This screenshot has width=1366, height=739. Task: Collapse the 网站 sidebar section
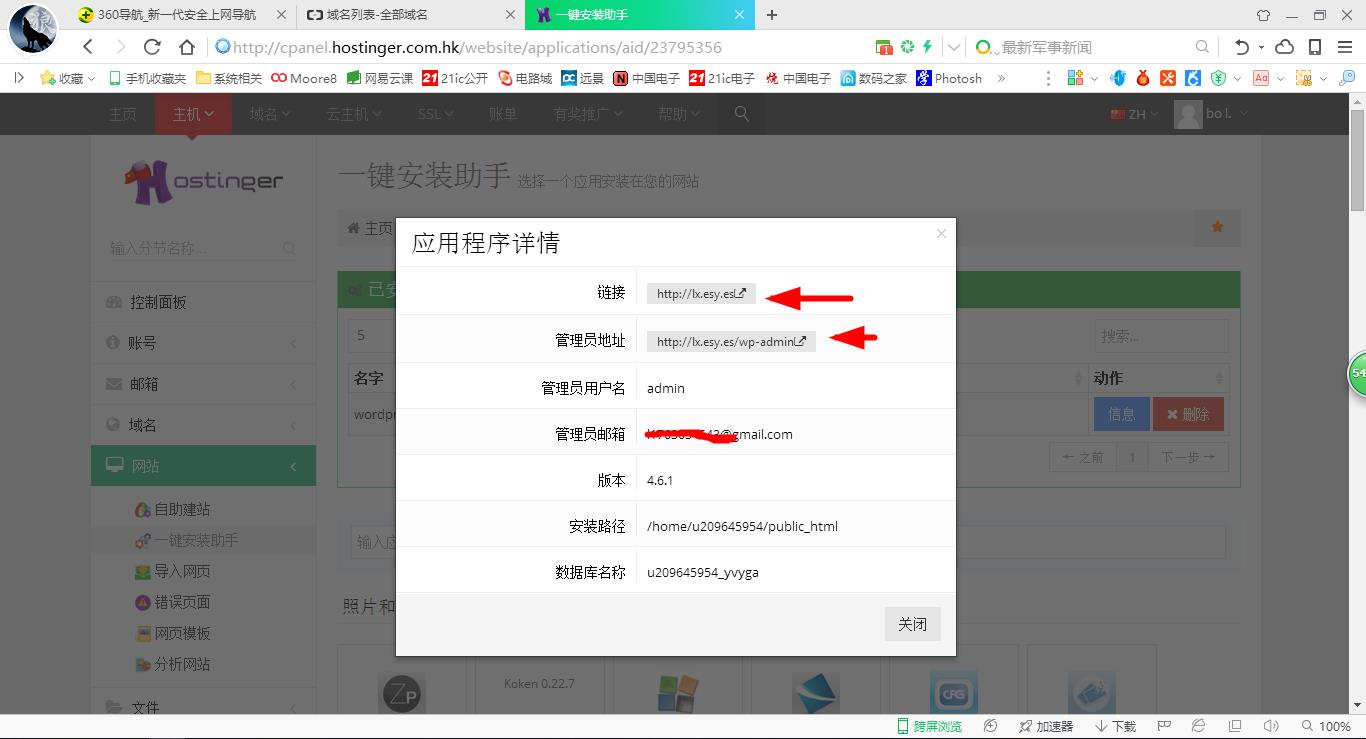(x=292, y=465)
